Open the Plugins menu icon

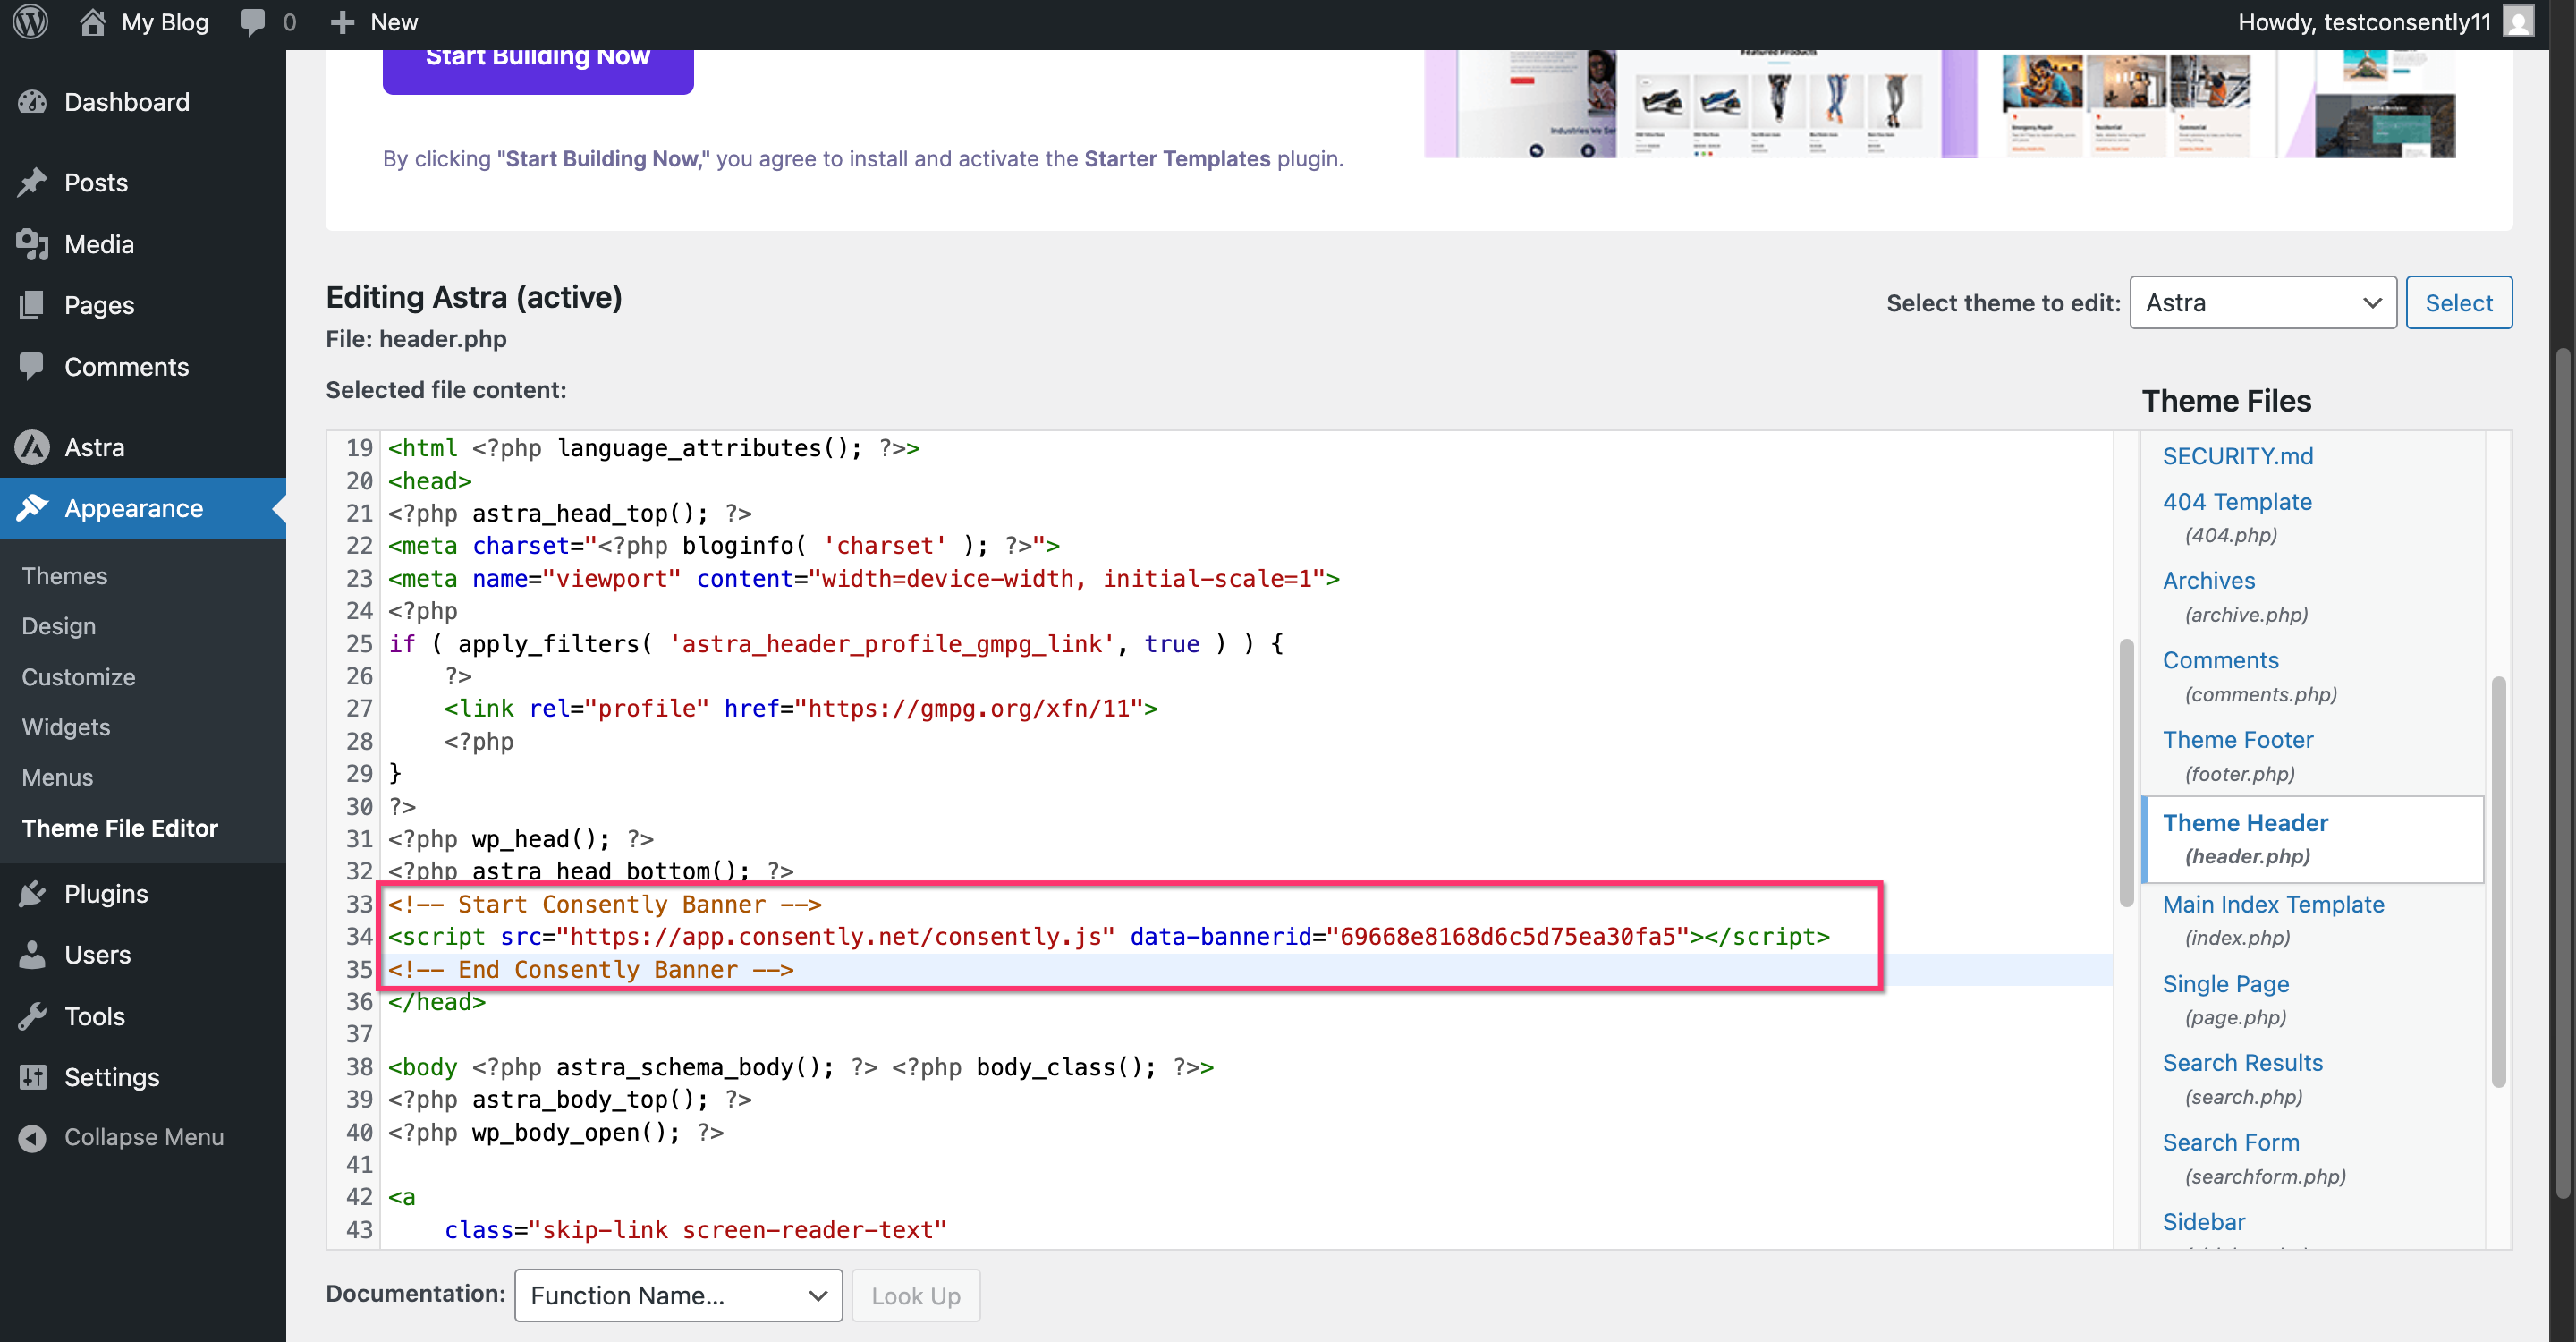(33, 893)
